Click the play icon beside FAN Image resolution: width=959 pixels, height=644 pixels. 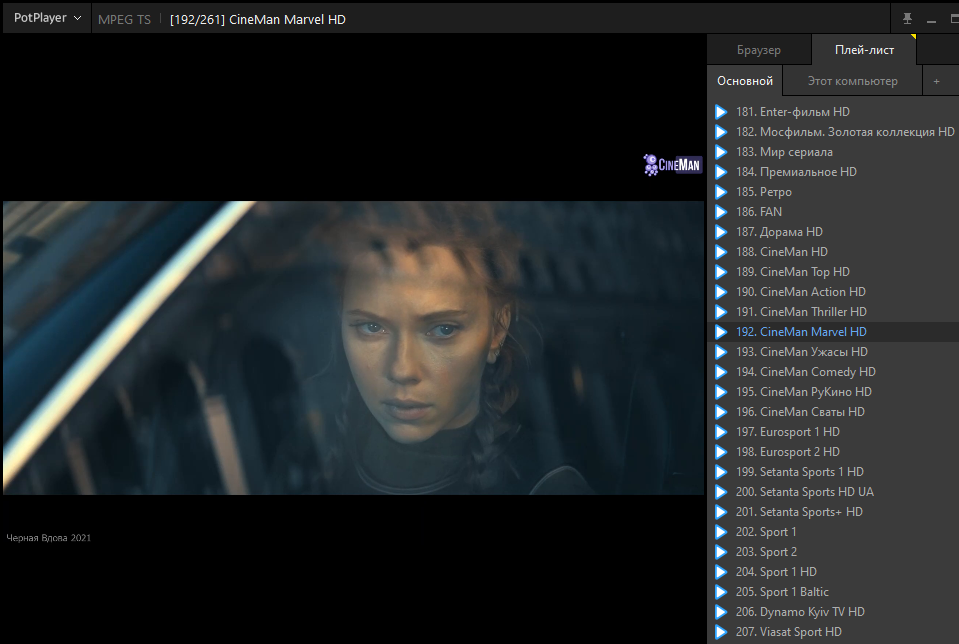(x=721, y=212)
